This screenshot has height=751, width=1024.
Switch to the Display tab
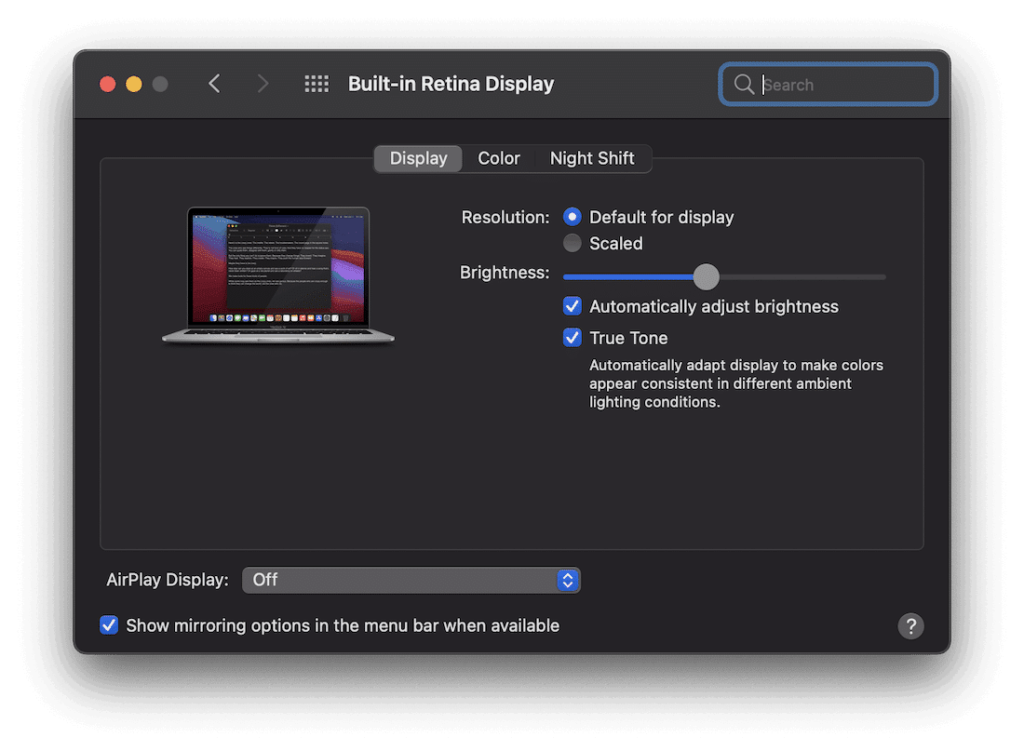(x=418, y=158)
